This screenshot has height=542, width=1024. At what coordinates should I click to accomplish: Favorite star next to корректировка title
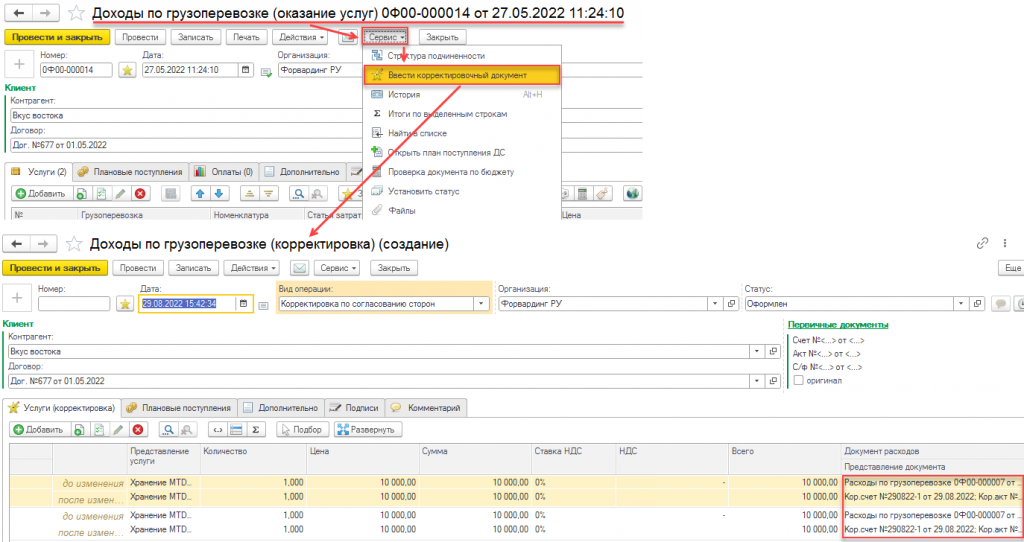pyautogui.click(x=74, y=244)
